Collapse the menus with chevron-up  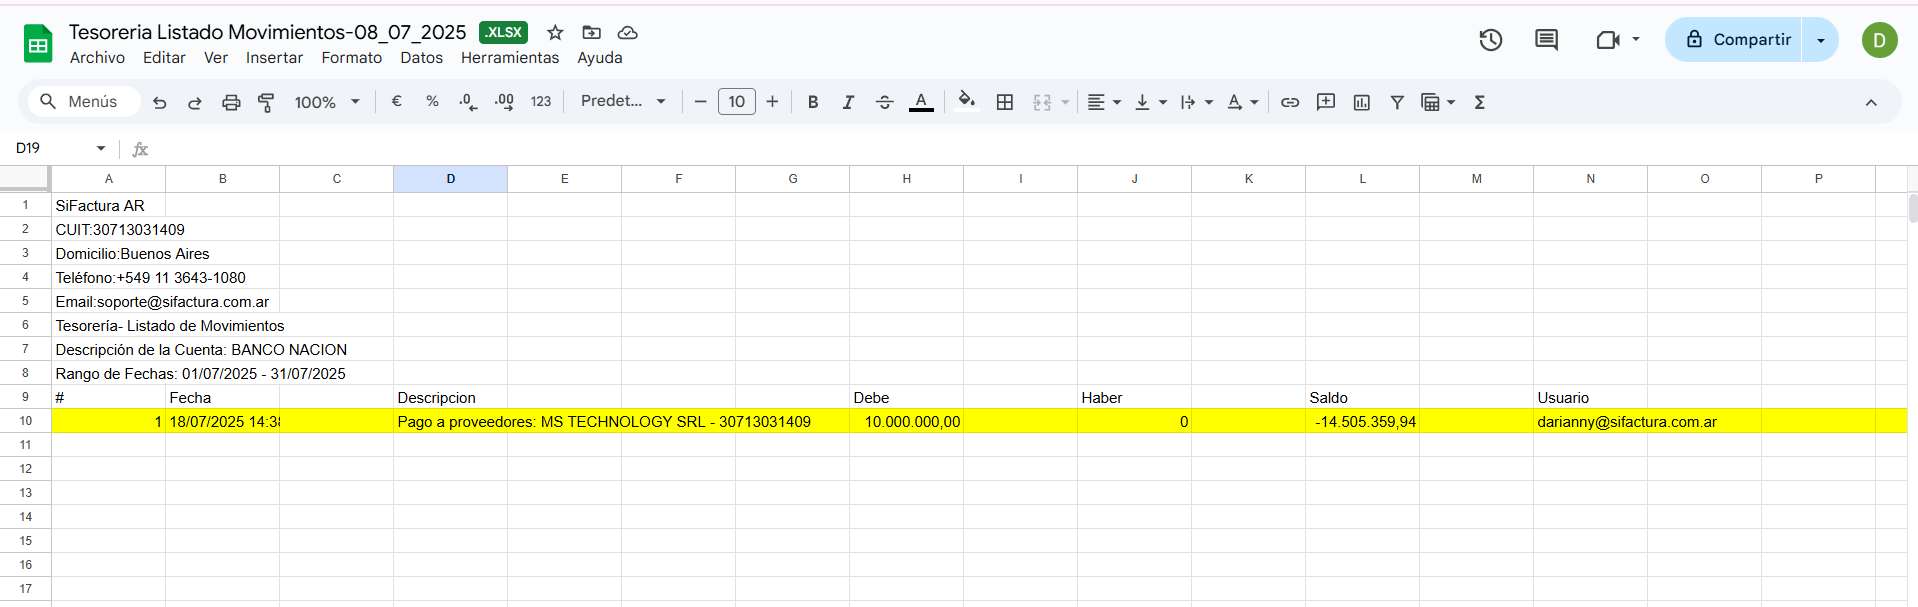click(x=1871, y=102)
